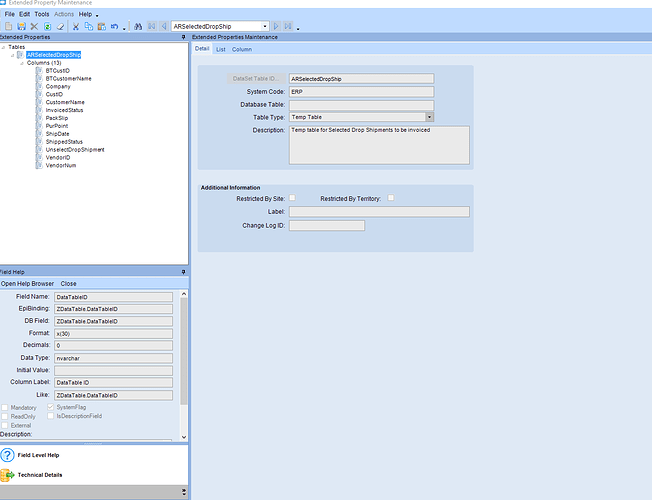
Task: Go to the previous record arrow
Action: (164, 26)
